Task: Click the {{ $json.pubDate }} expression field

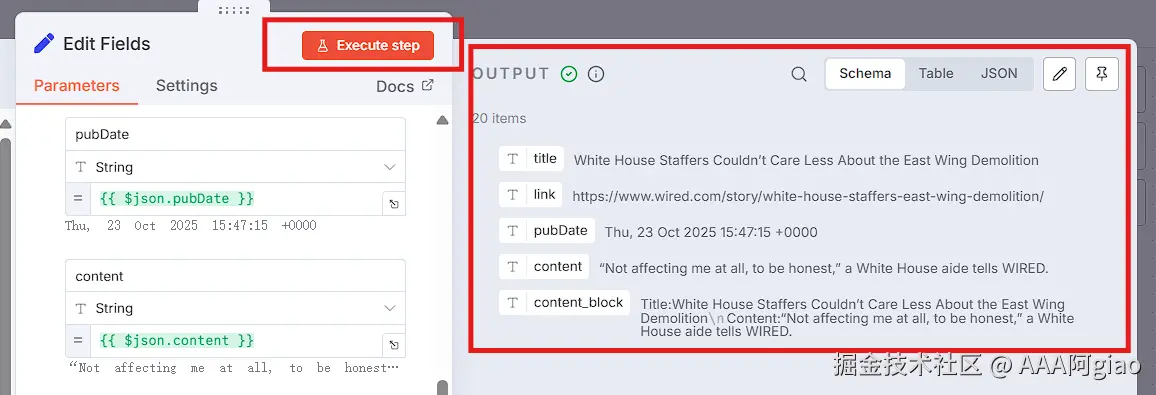Action: [x=236, y=199]
